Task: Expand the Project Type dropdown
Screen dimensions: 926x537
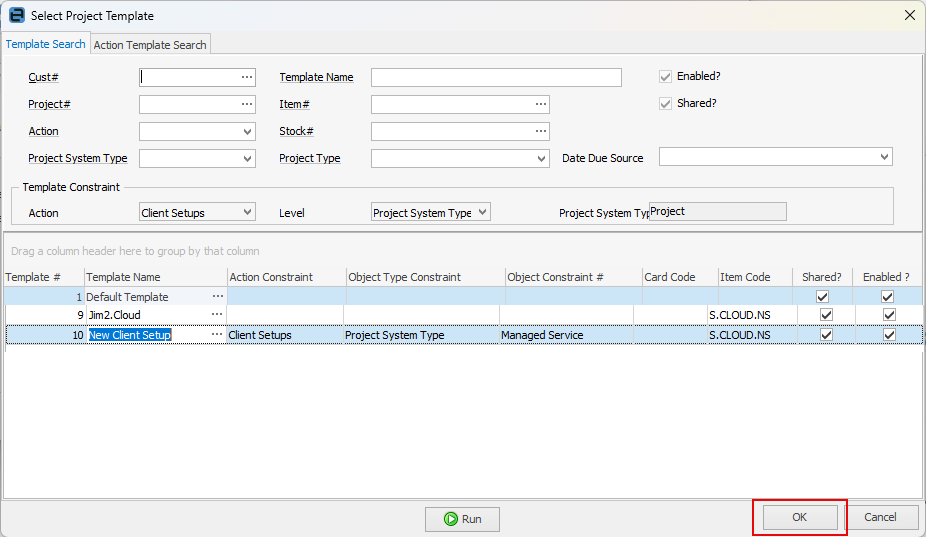Action: [x=541, y=159]
